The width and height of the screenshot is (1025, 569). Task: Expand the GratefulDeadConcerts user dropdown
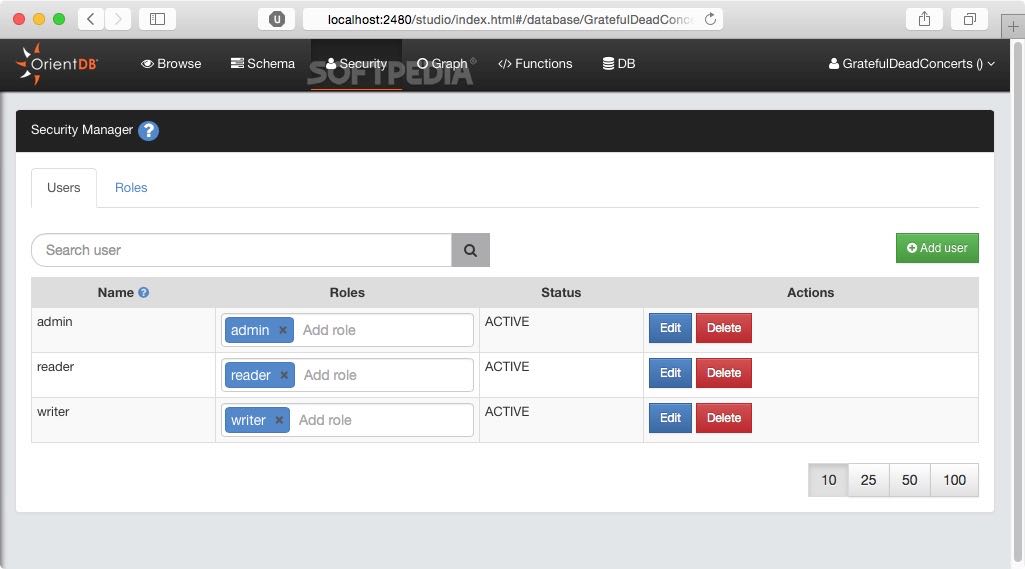tap(911, 63)
